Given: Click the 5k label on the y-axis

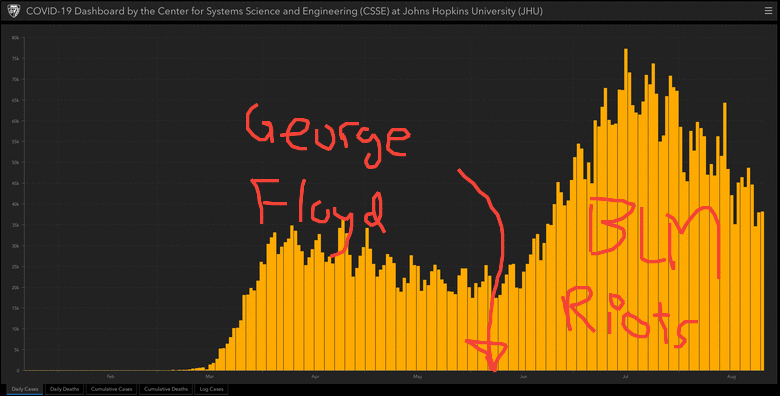Looking at the screenshot, I should point(16,350).
